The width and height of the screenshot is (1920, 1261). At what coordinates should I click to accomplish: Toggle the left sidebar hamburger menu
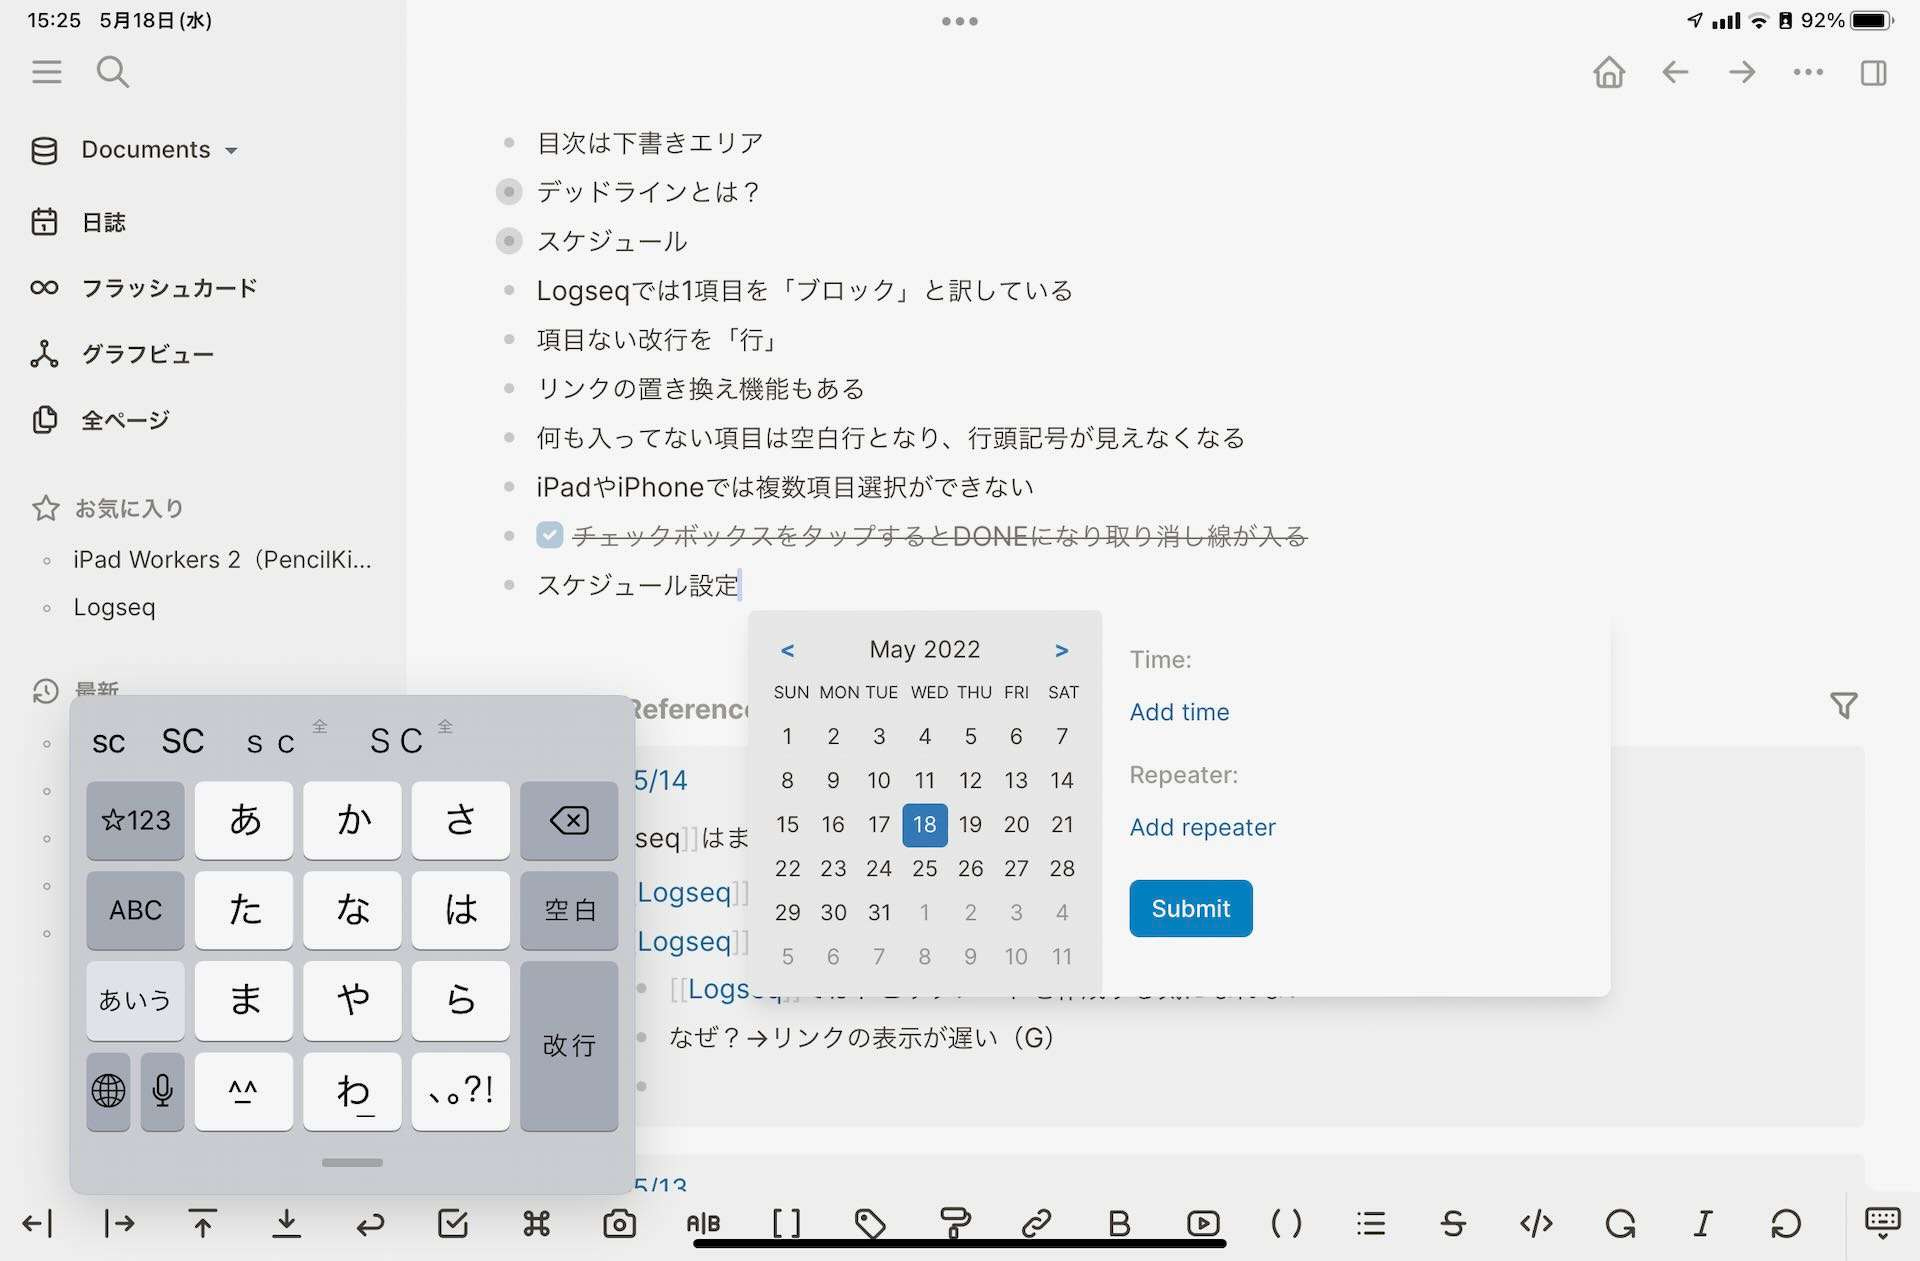pos(46,72)
